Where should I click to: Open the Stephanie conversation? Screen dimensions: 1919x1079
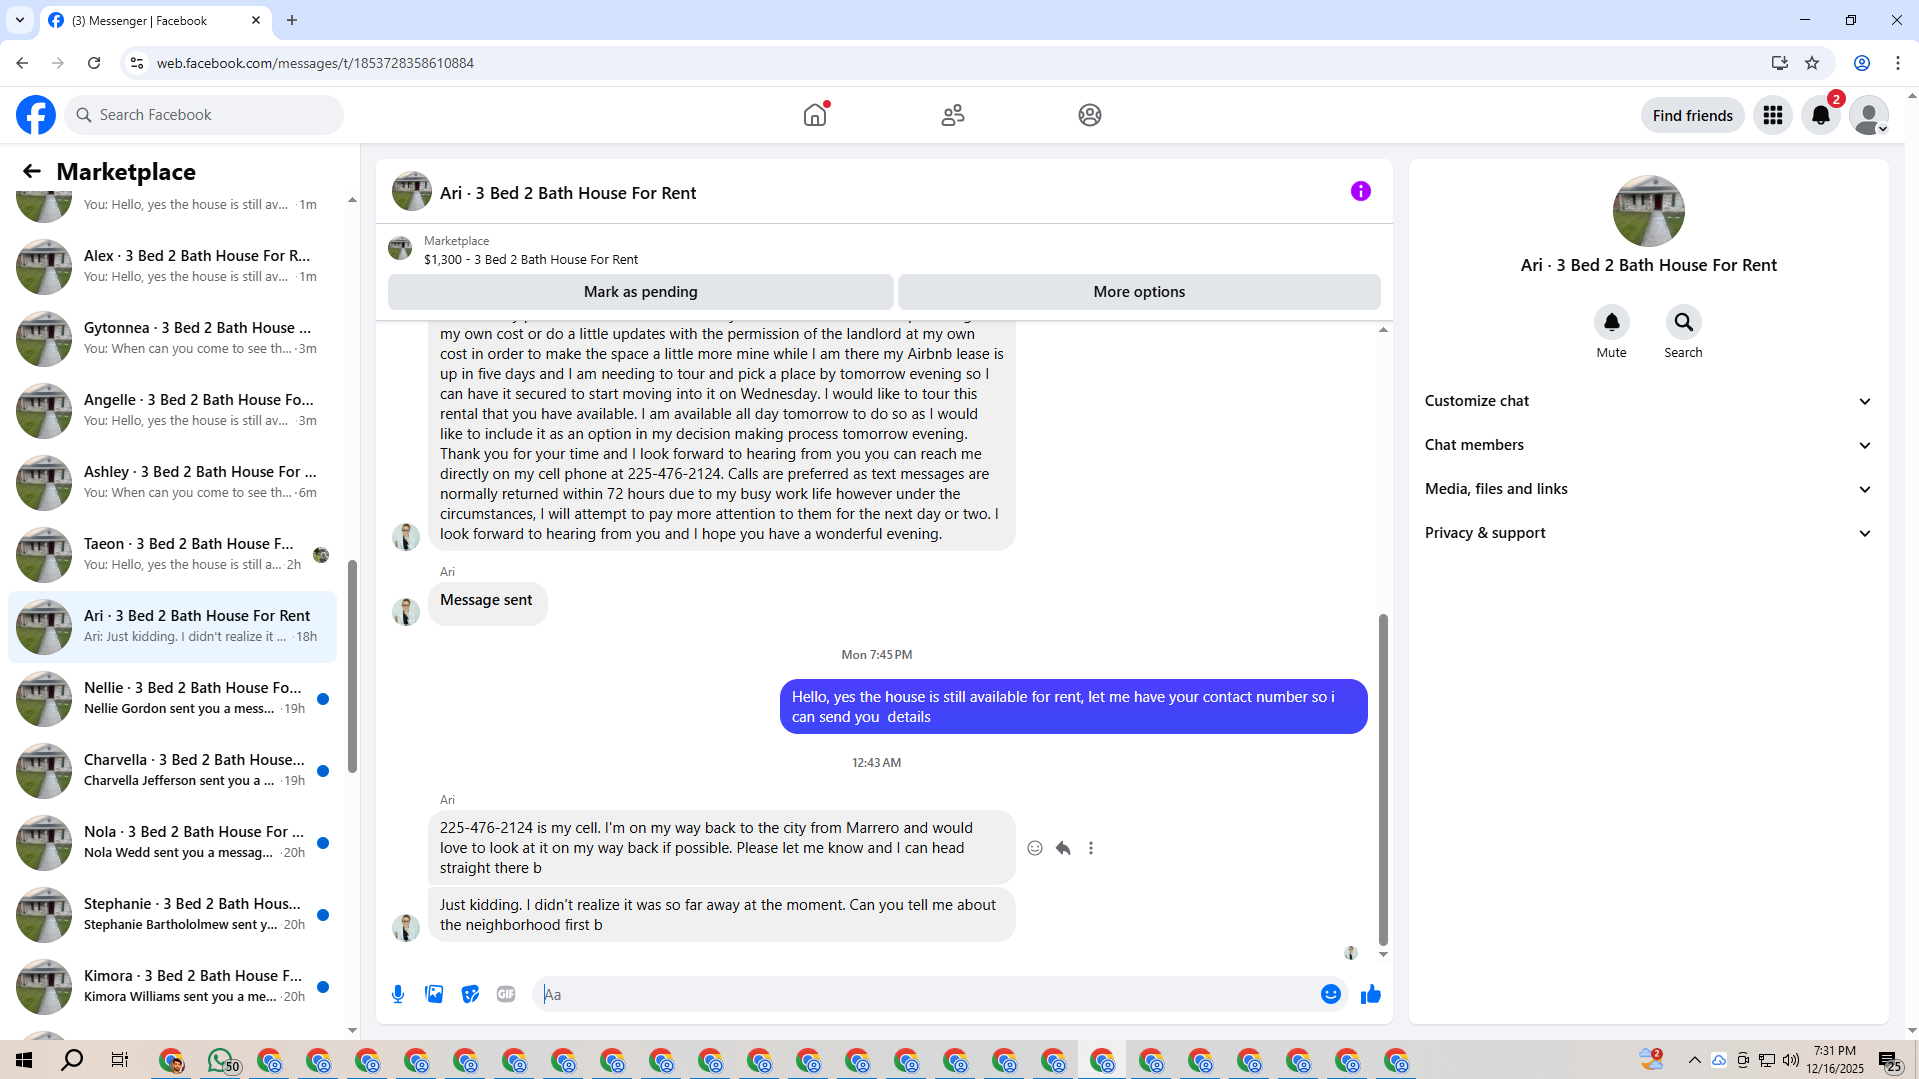click(172, 914)
